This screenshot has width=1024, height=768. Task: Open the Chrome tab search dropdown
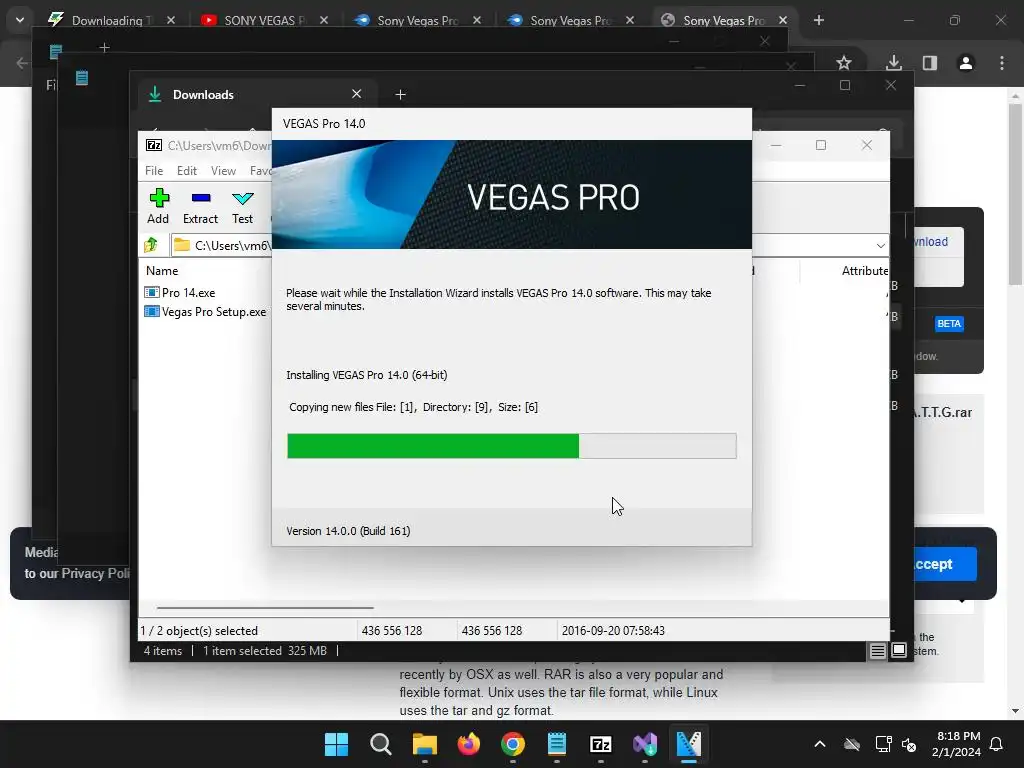[x=20, y=20]
